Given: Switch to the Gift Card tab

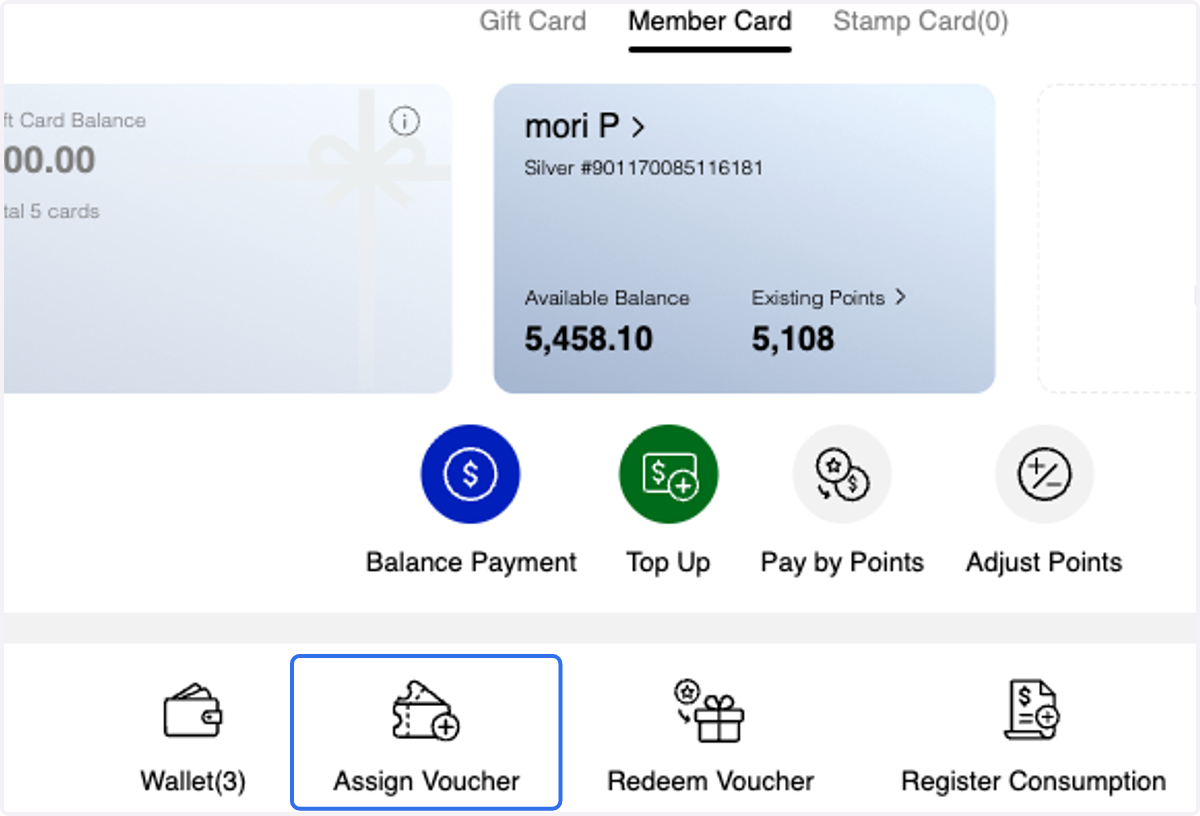Looking at the screenshot, I should point(532,21).
